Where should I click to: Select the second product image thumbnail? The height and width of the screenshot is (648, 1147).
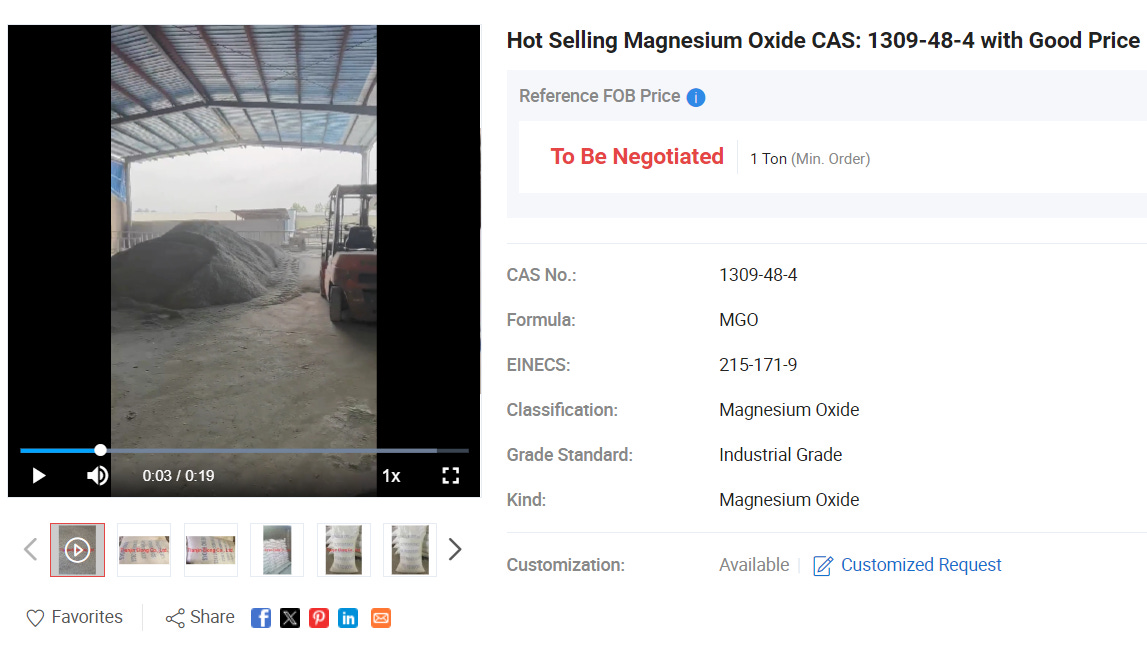(211, 550)
